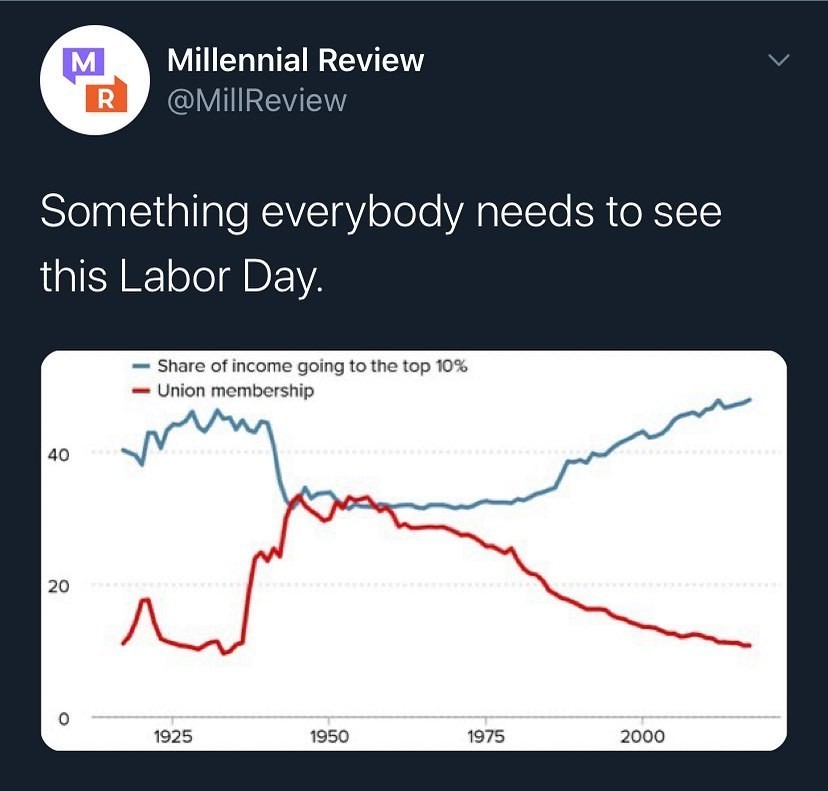Image resolution: width=828 pixels, height=791 pixels.
Task: Click the 20 y-axis label
Action: [58, 587]
